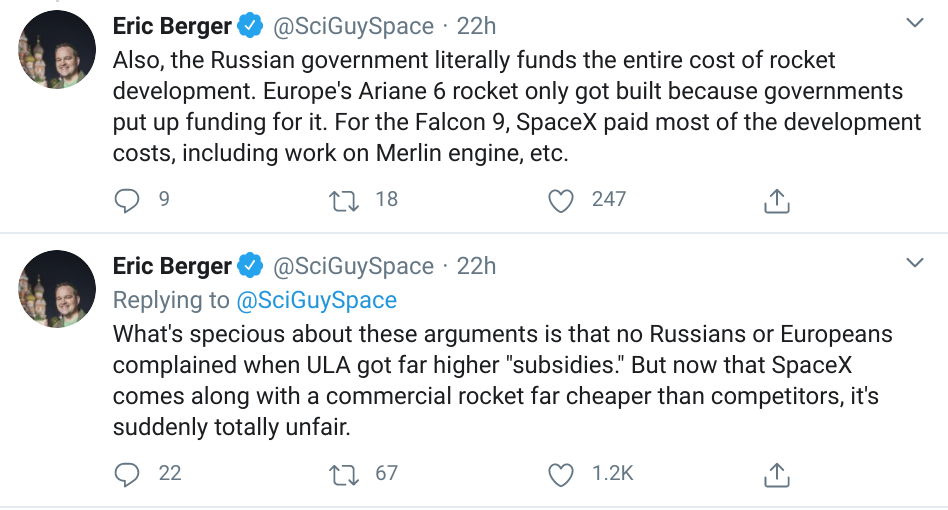948x510 pixels.
Task: Like the tweet with 1.2K likes
Action: (x=563, y=473)
